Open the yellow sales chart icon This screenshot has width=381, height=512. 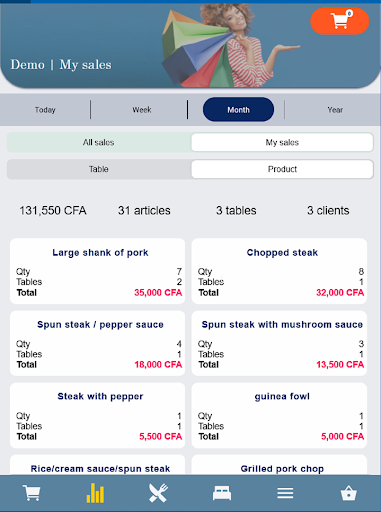(x=95, y=493)
